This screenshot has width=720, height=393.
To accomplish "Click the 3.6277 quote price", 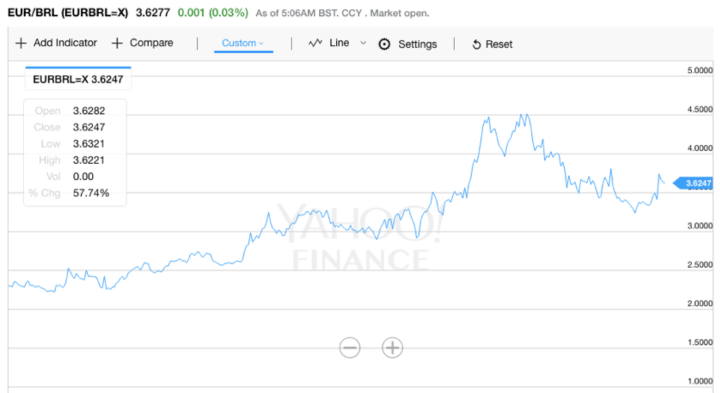I will [x=153, y=12].
